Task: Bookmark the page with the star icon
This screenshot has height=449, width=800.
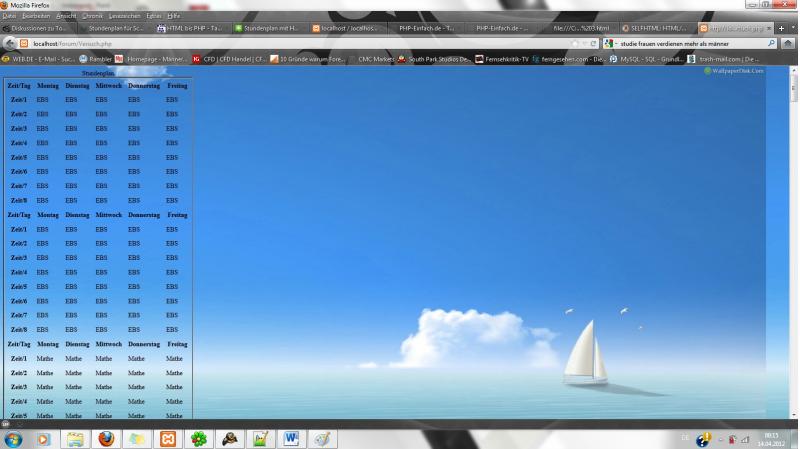Action: (x=574, y=44)
